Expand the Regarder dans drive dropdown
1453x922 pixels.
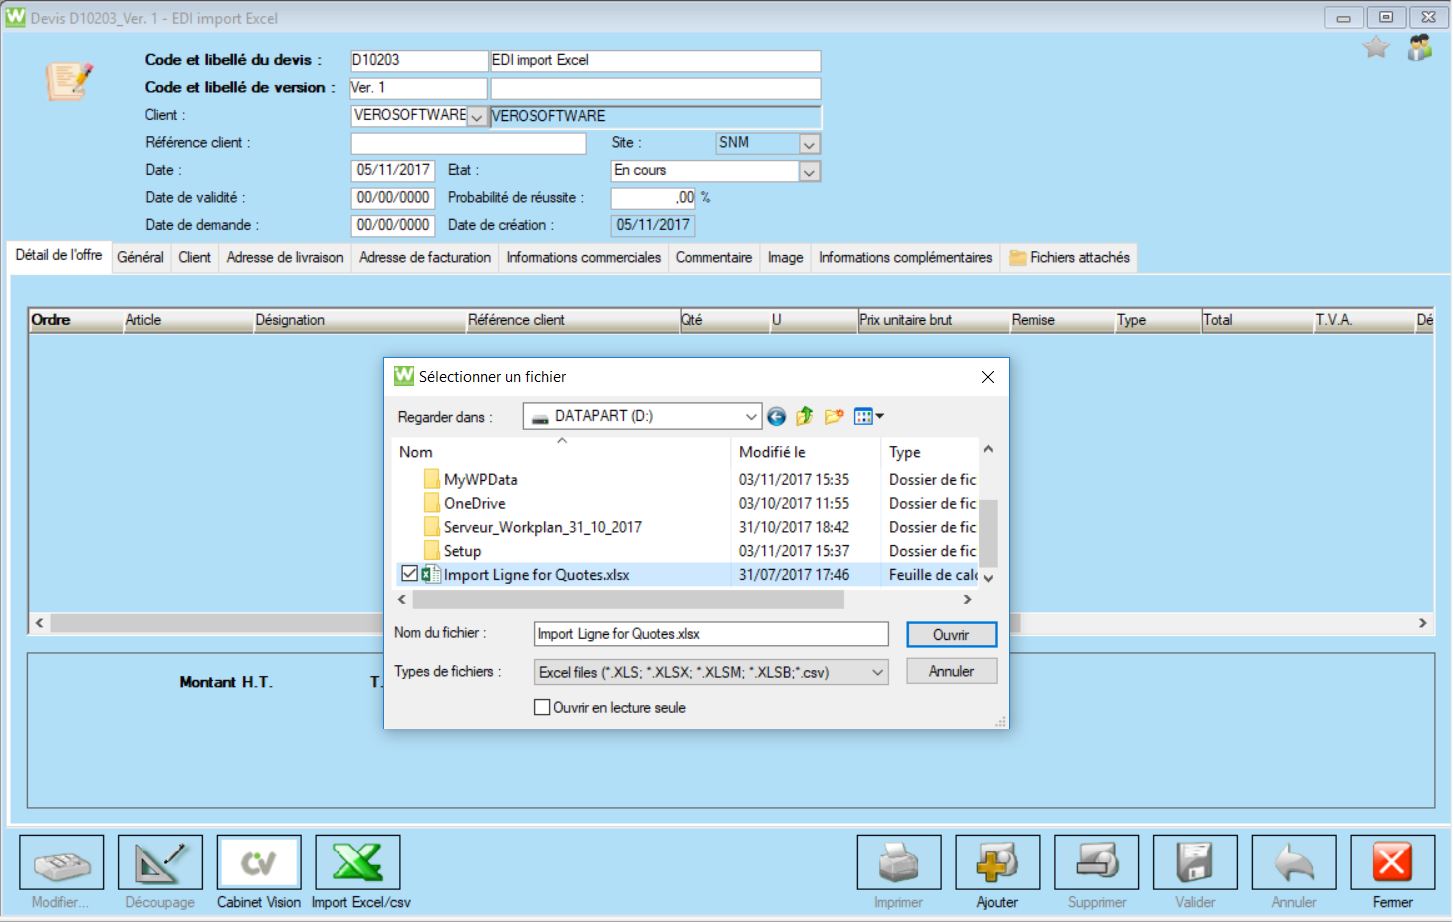[750, 417]
